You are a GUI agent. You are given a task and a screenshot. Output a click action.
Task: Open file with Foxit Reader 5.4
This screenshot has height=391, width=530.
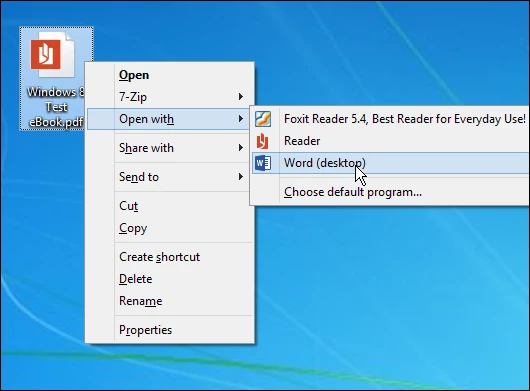tap(390, 119)
